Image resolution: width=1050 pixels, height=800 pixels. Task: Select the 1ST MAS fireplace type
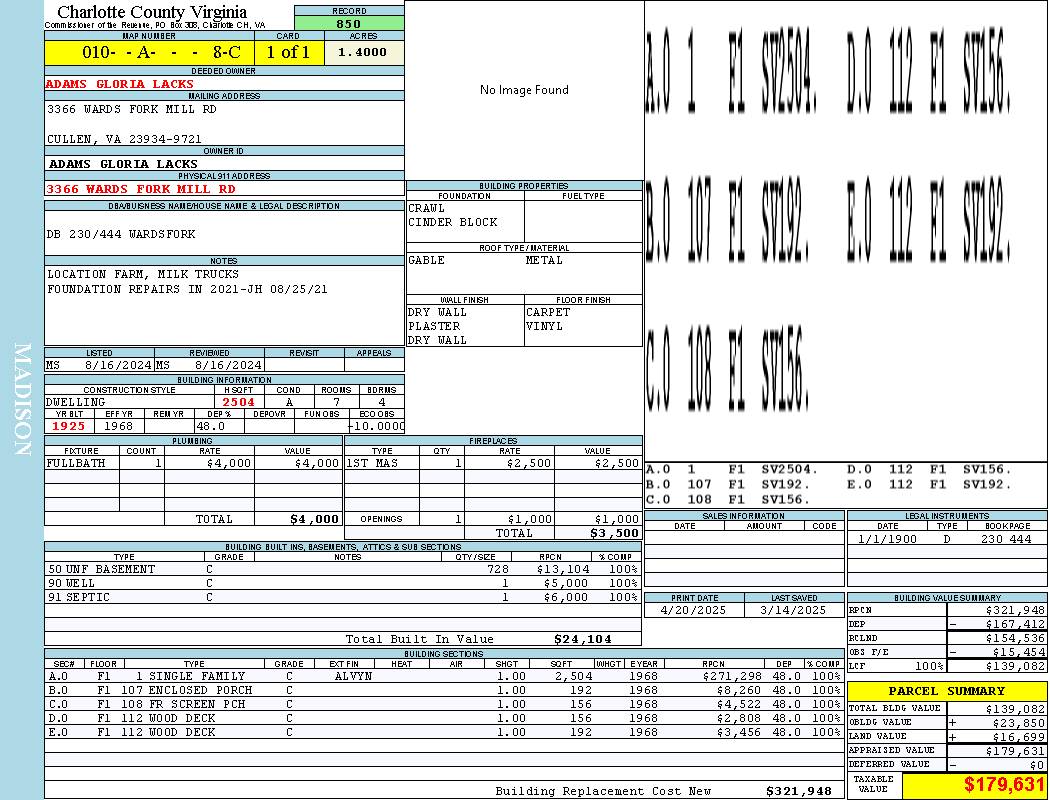tap(372, 463)
